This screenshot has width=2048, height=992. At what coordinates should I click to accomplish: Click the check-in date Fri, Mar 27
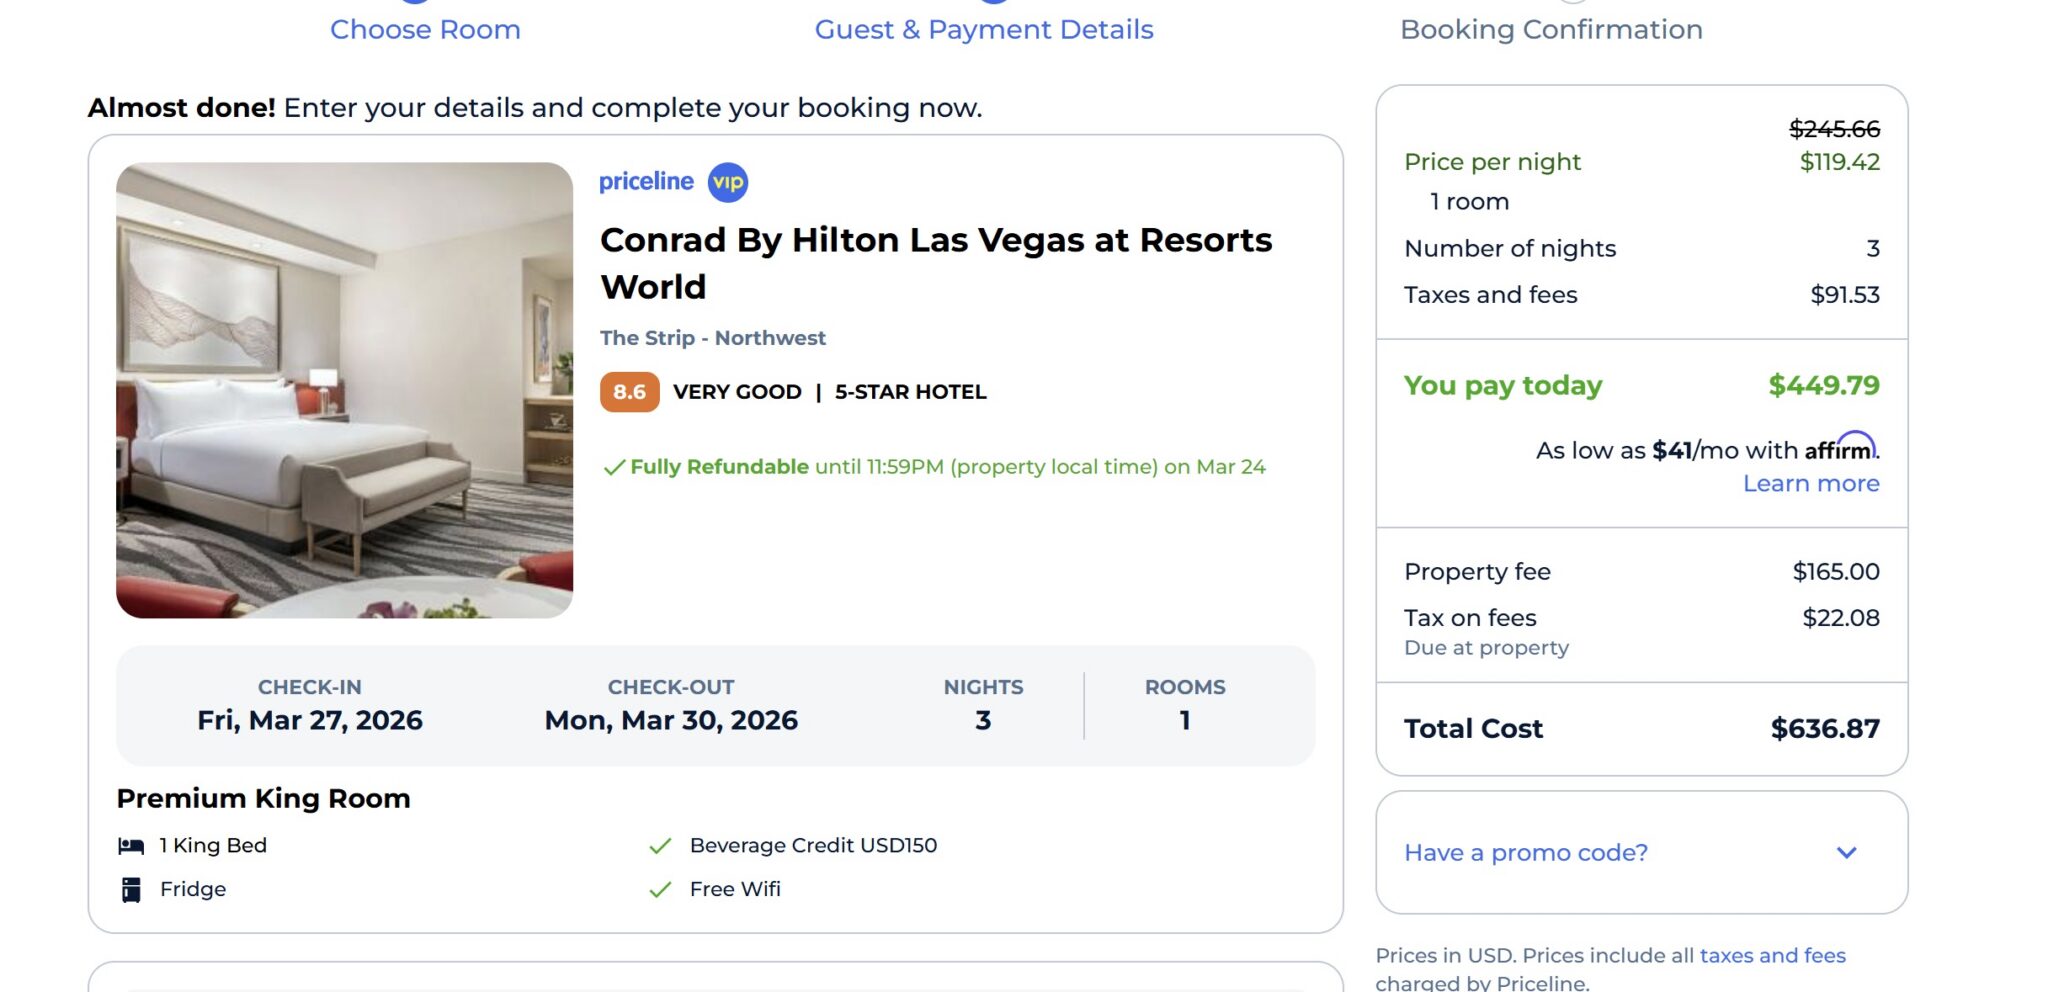pyautogui.click(x=310, y=720)
